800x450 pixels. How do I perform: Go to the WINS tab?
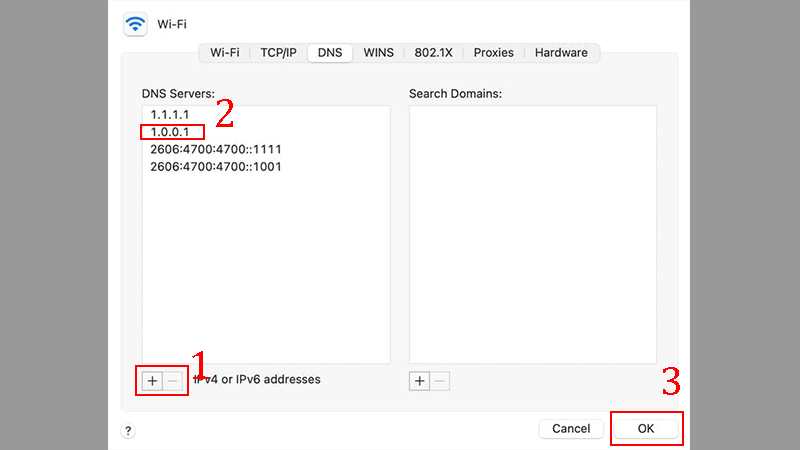point(378,53)
